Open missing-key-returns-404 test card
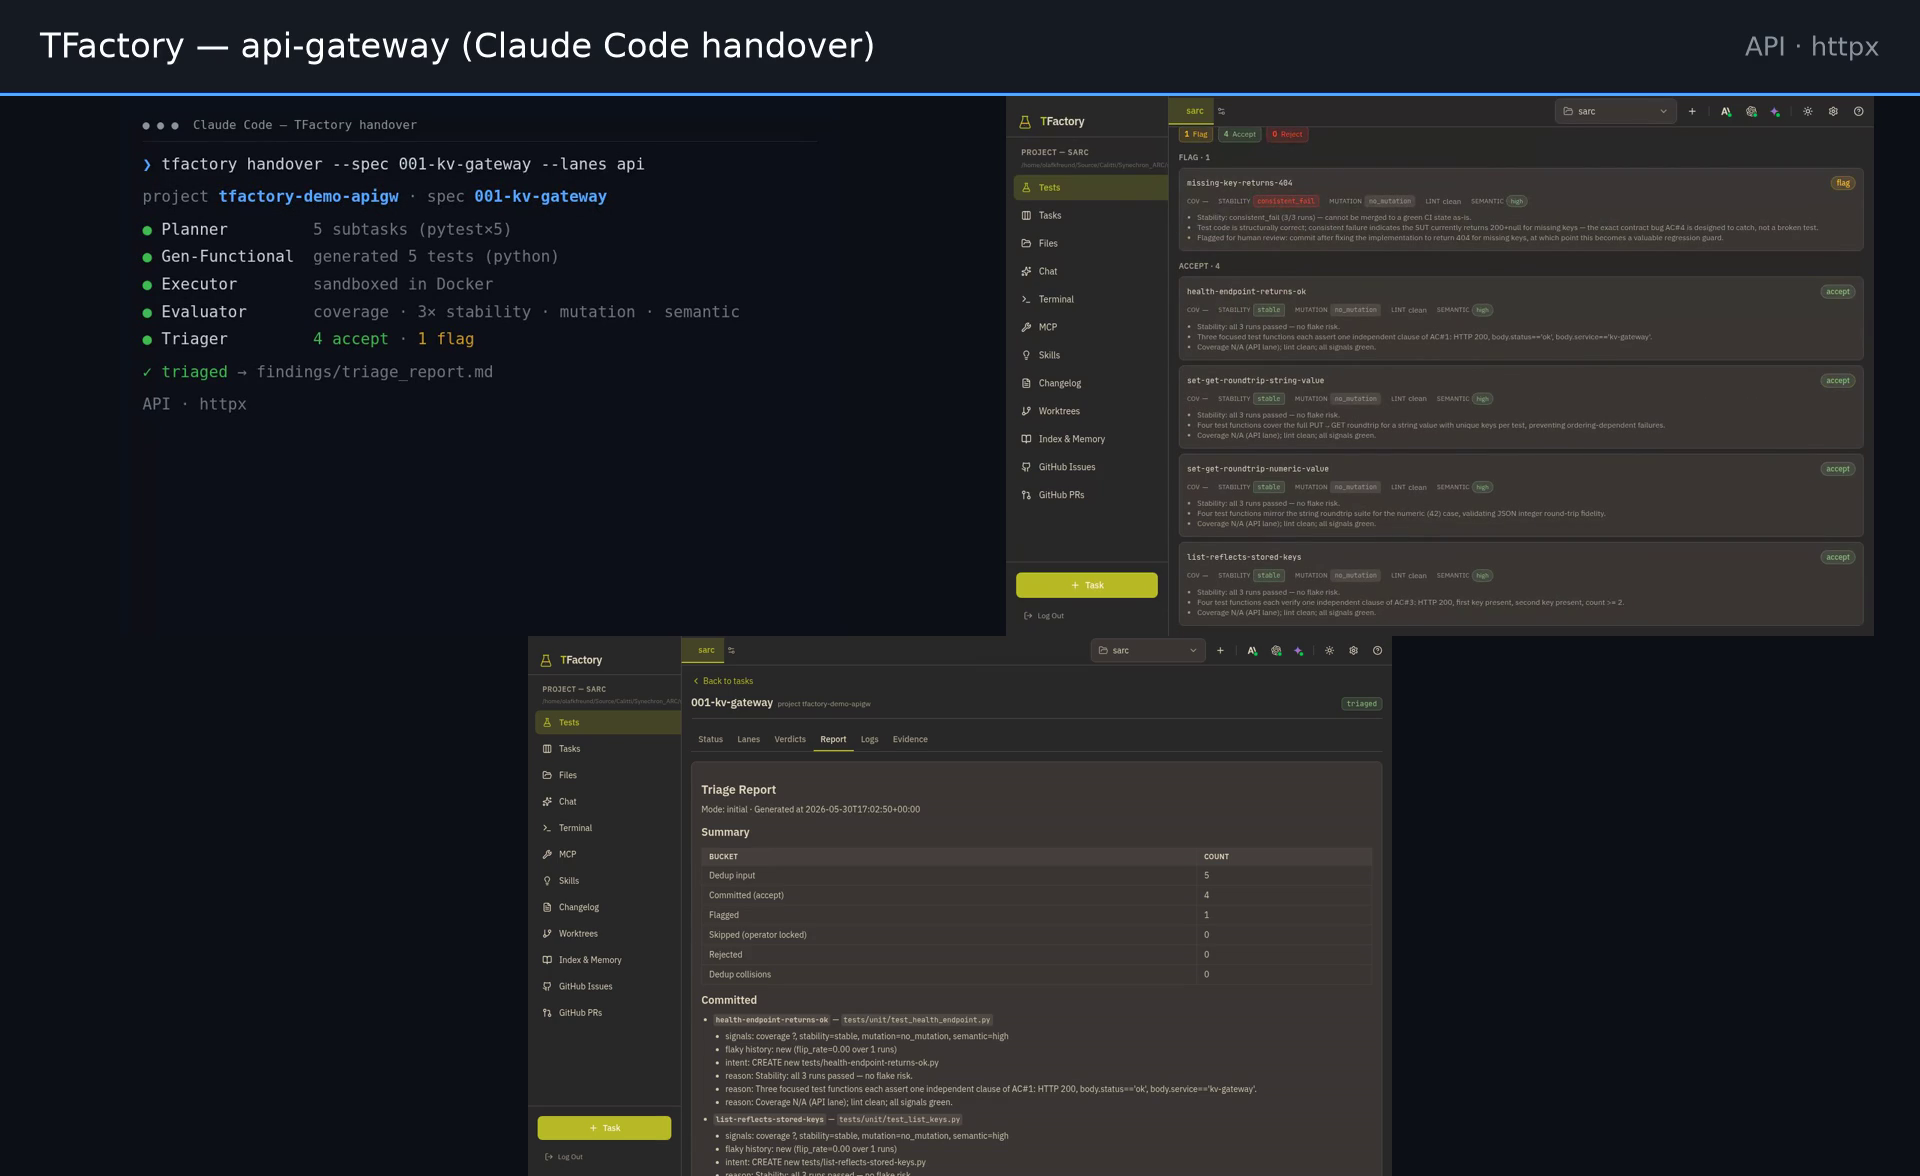Viewport: 1920px width, 1176px height. pos(1521,209)
